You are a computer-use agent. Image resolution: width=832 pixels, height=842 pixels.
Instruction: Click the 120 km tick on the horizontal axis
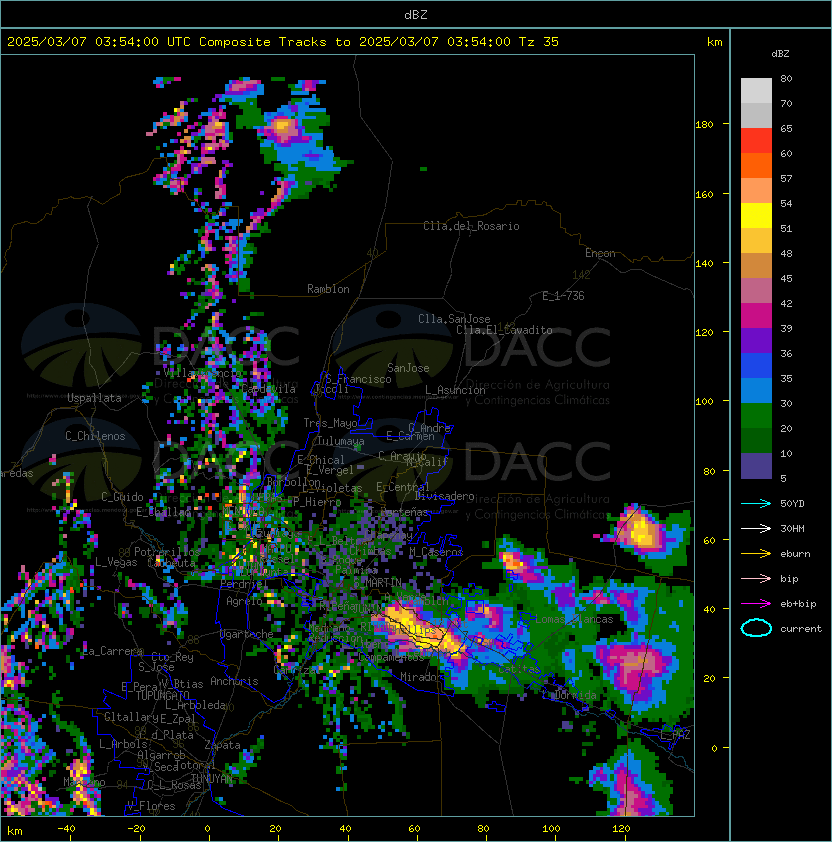pos(621,829)
